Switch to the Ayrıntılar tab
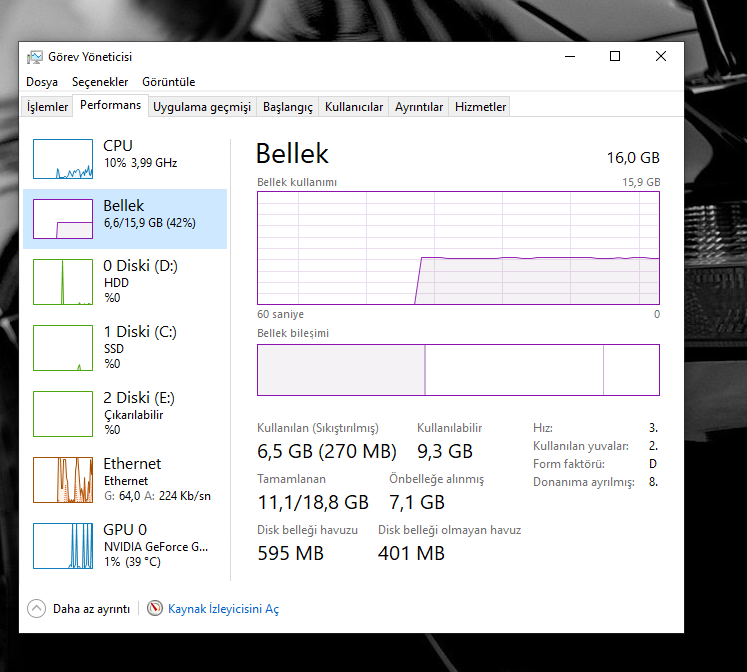Image resolution: width=747 pixels, height=672 pixels. [x=419, y=107]
